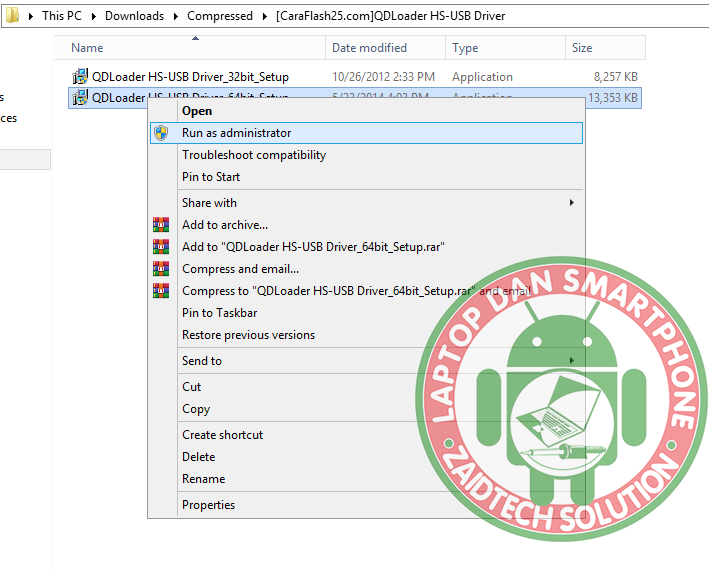
Task: Open the breadcrumb arrow after Compressed
Action: pyautogui.click(x=265, y=16)
